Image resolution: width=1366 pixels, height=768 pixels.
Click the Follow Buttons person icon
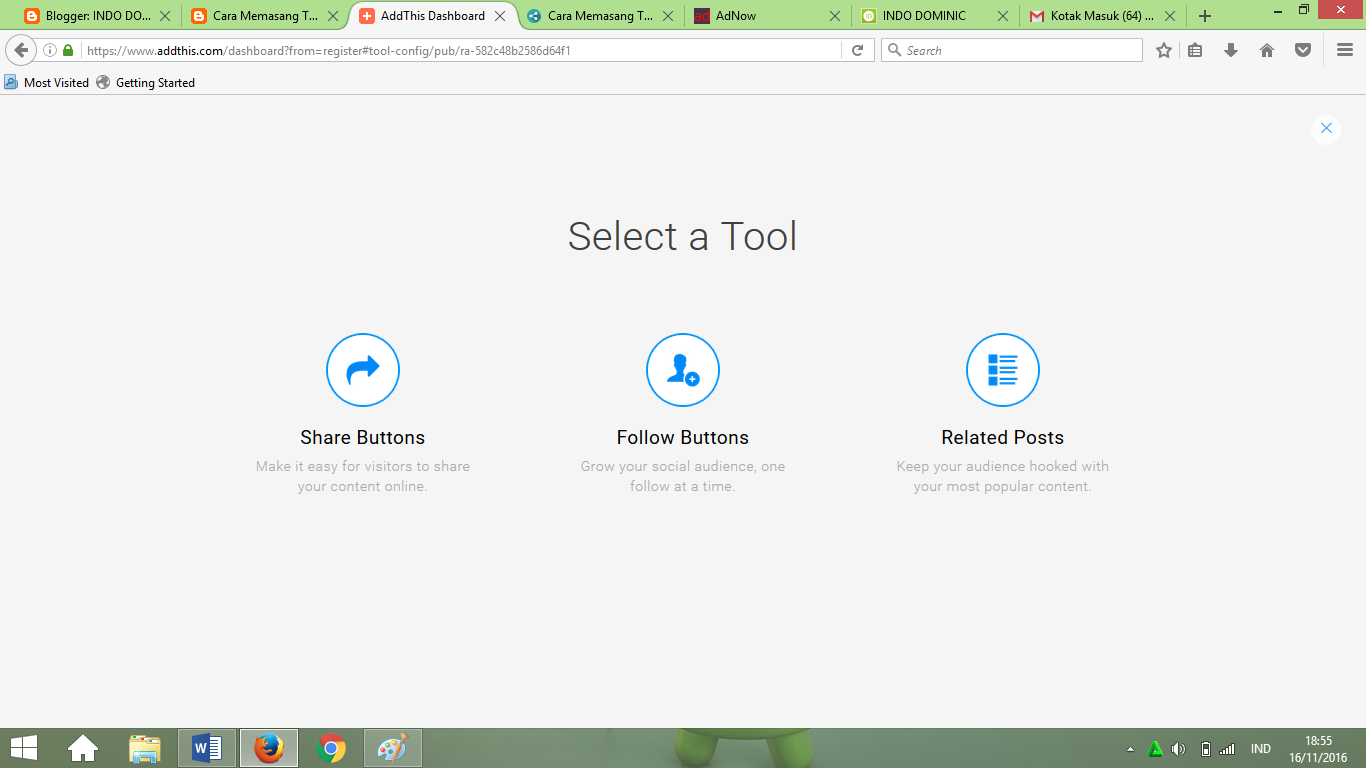click(683, 370)
